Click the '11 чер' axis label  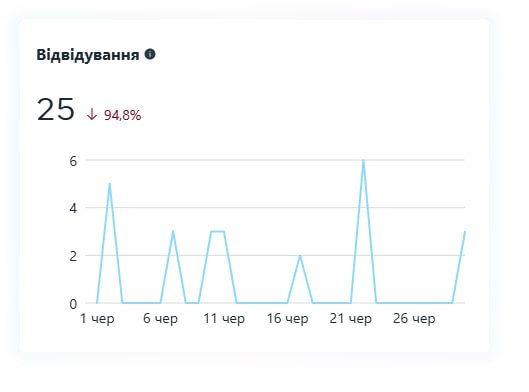pos(224,318)
